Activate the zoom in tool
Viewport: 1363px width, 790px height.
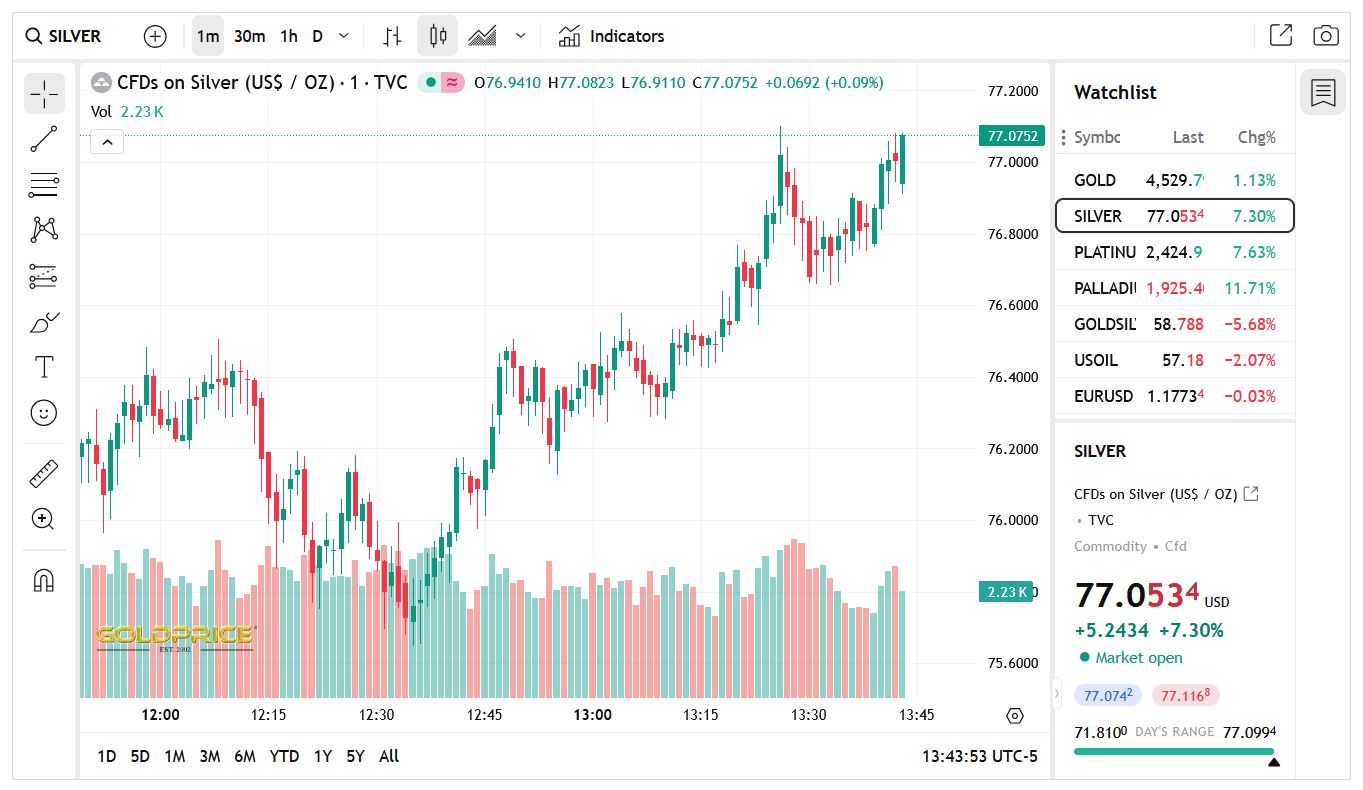click(x=44, y=519)
